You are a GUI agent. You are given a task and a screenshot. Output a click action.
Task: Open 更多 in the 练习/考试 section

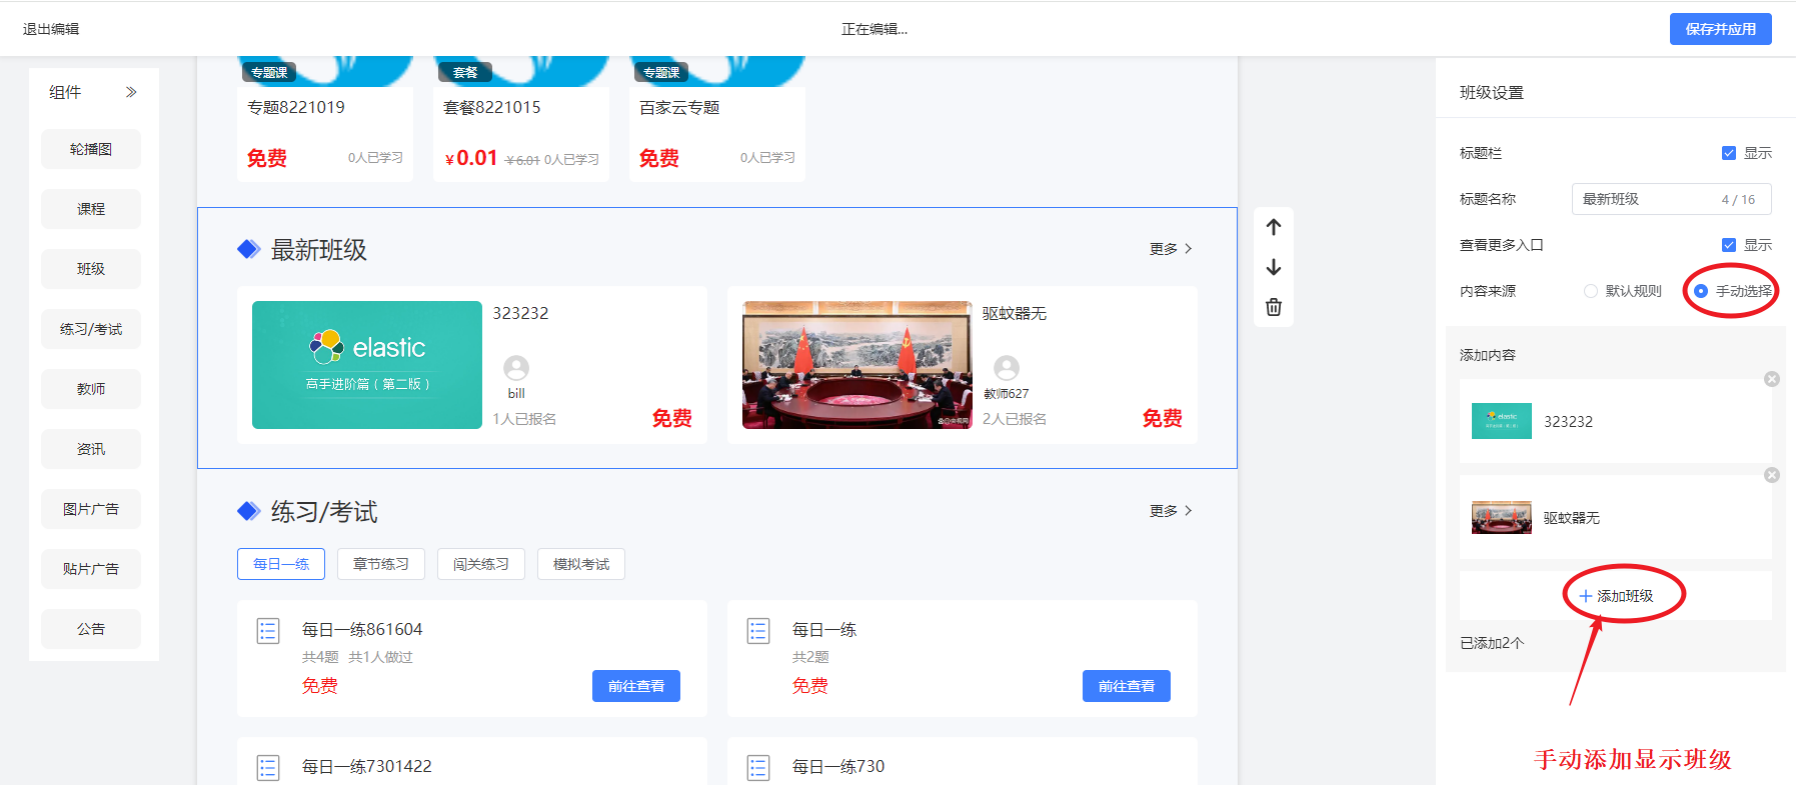[x=1170, y=511]
